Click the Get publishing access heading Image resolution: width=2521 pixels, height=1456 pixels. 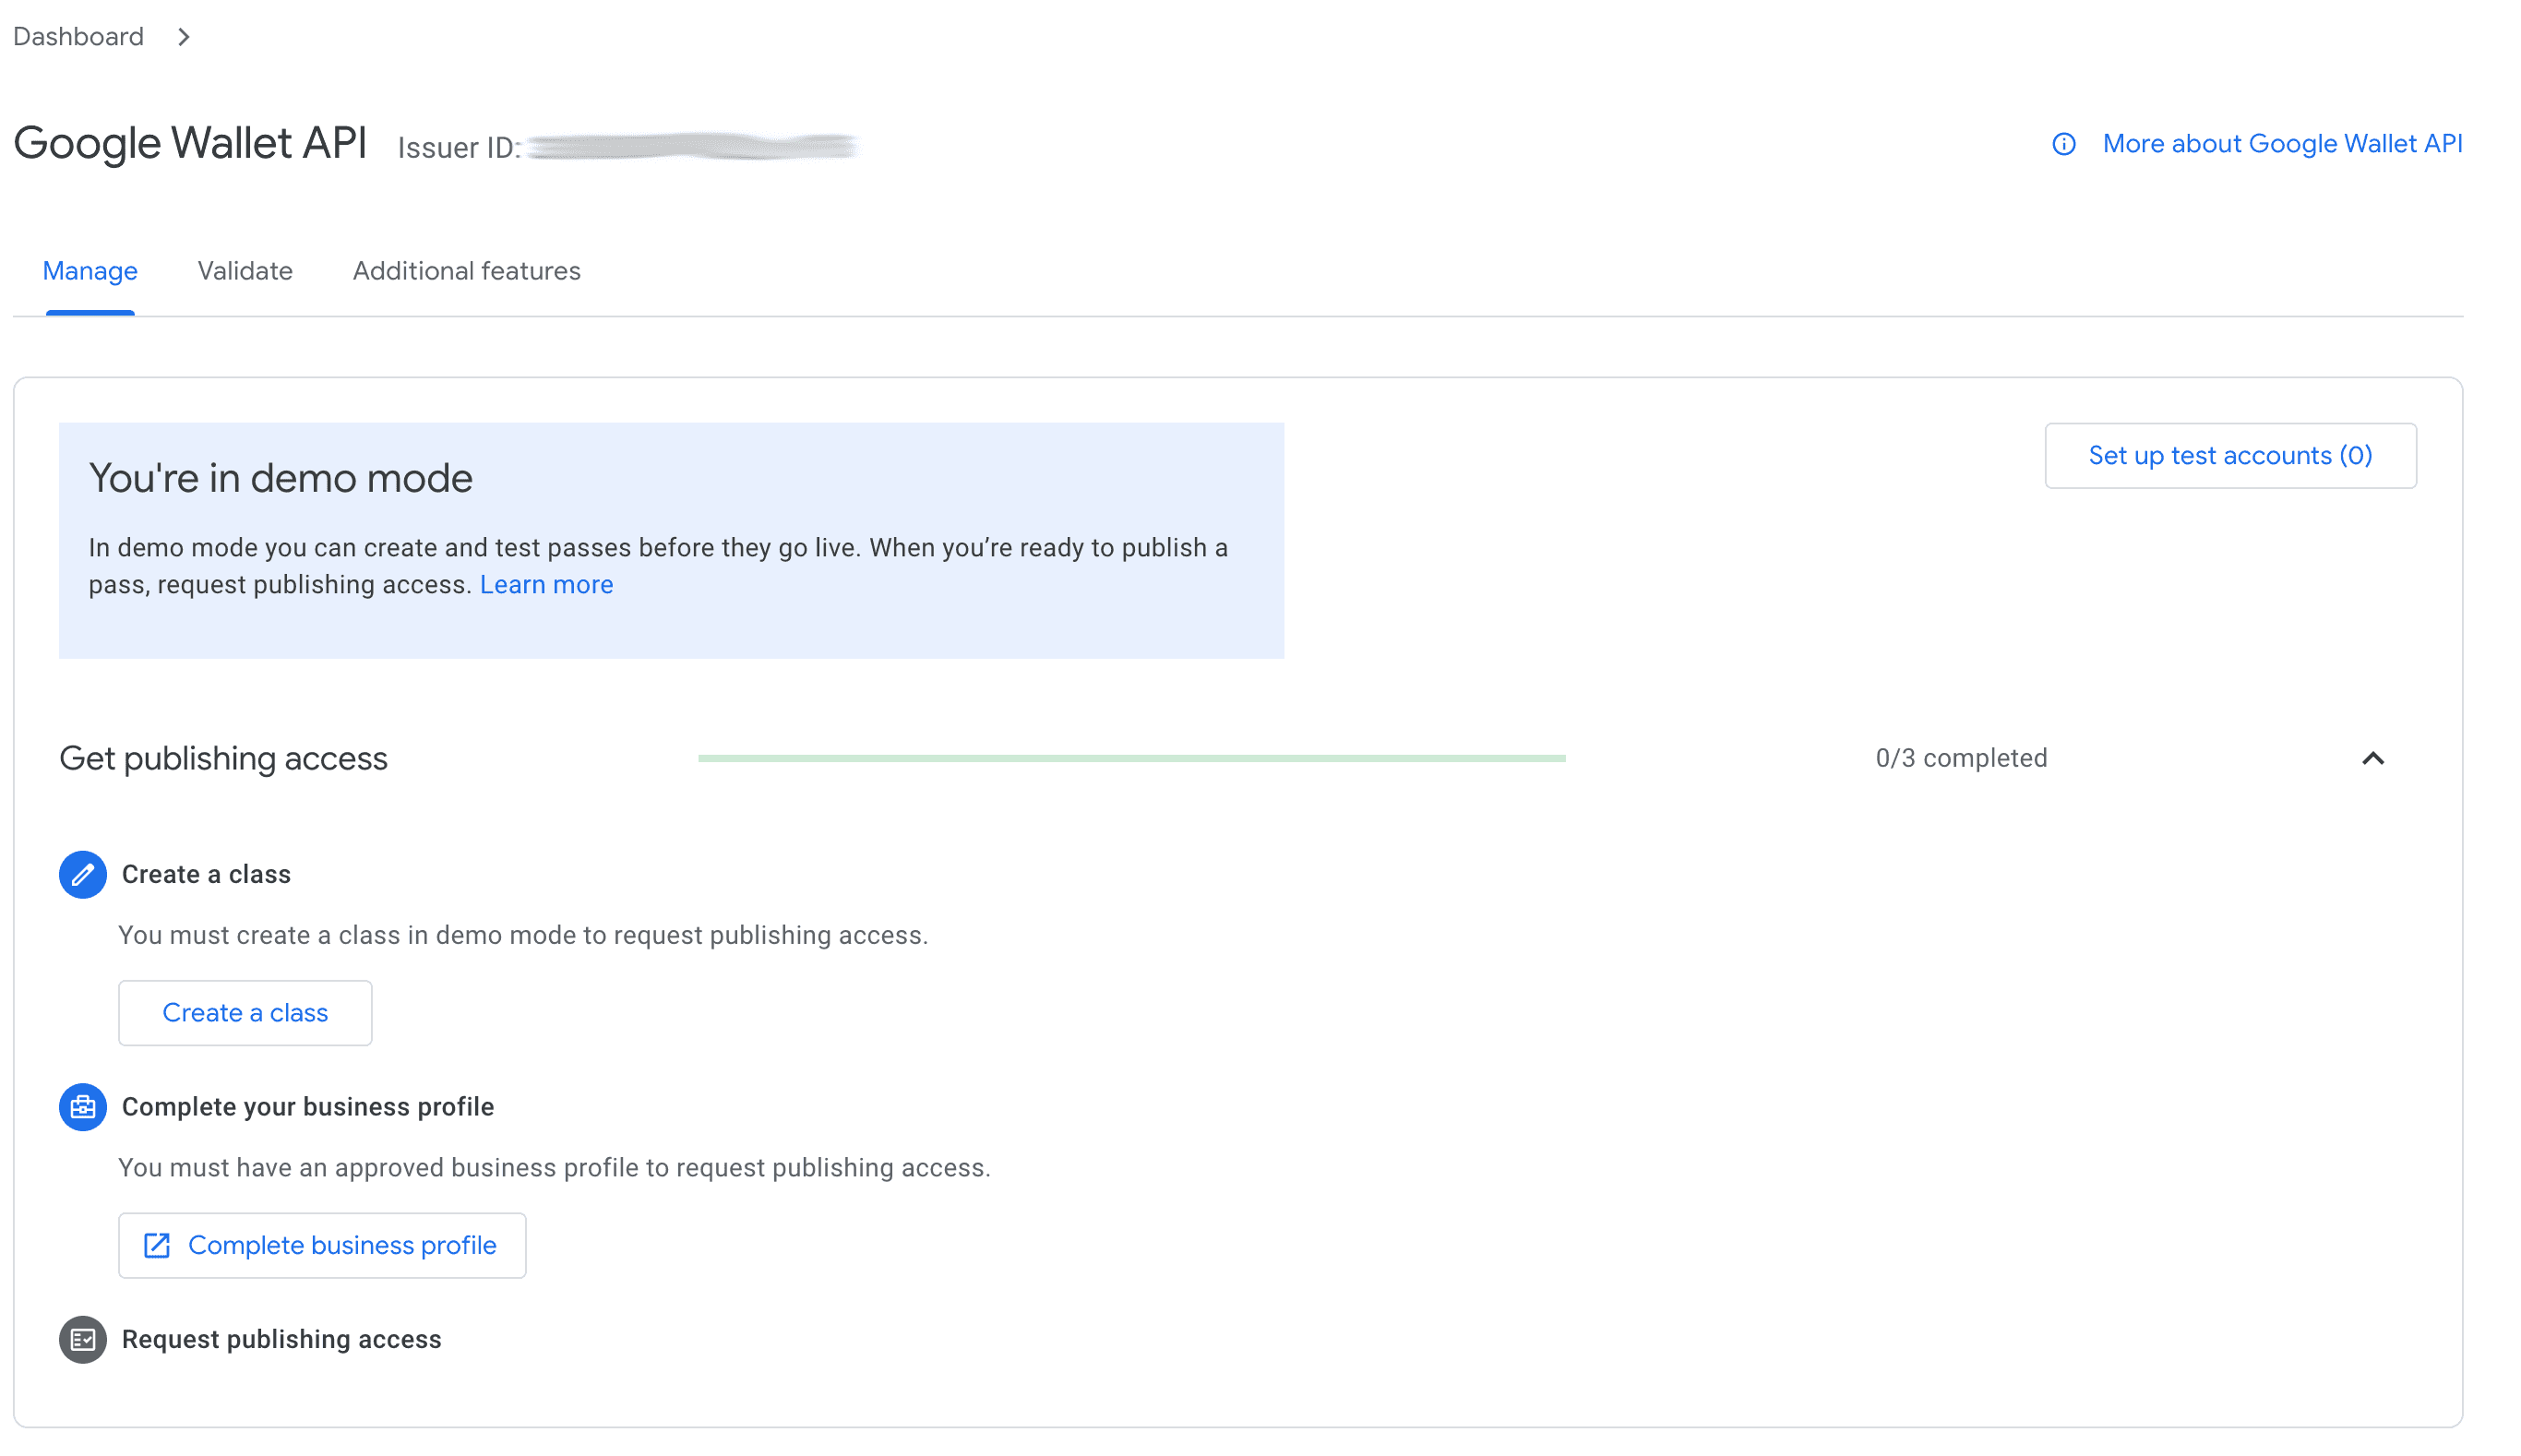[223, 758]
